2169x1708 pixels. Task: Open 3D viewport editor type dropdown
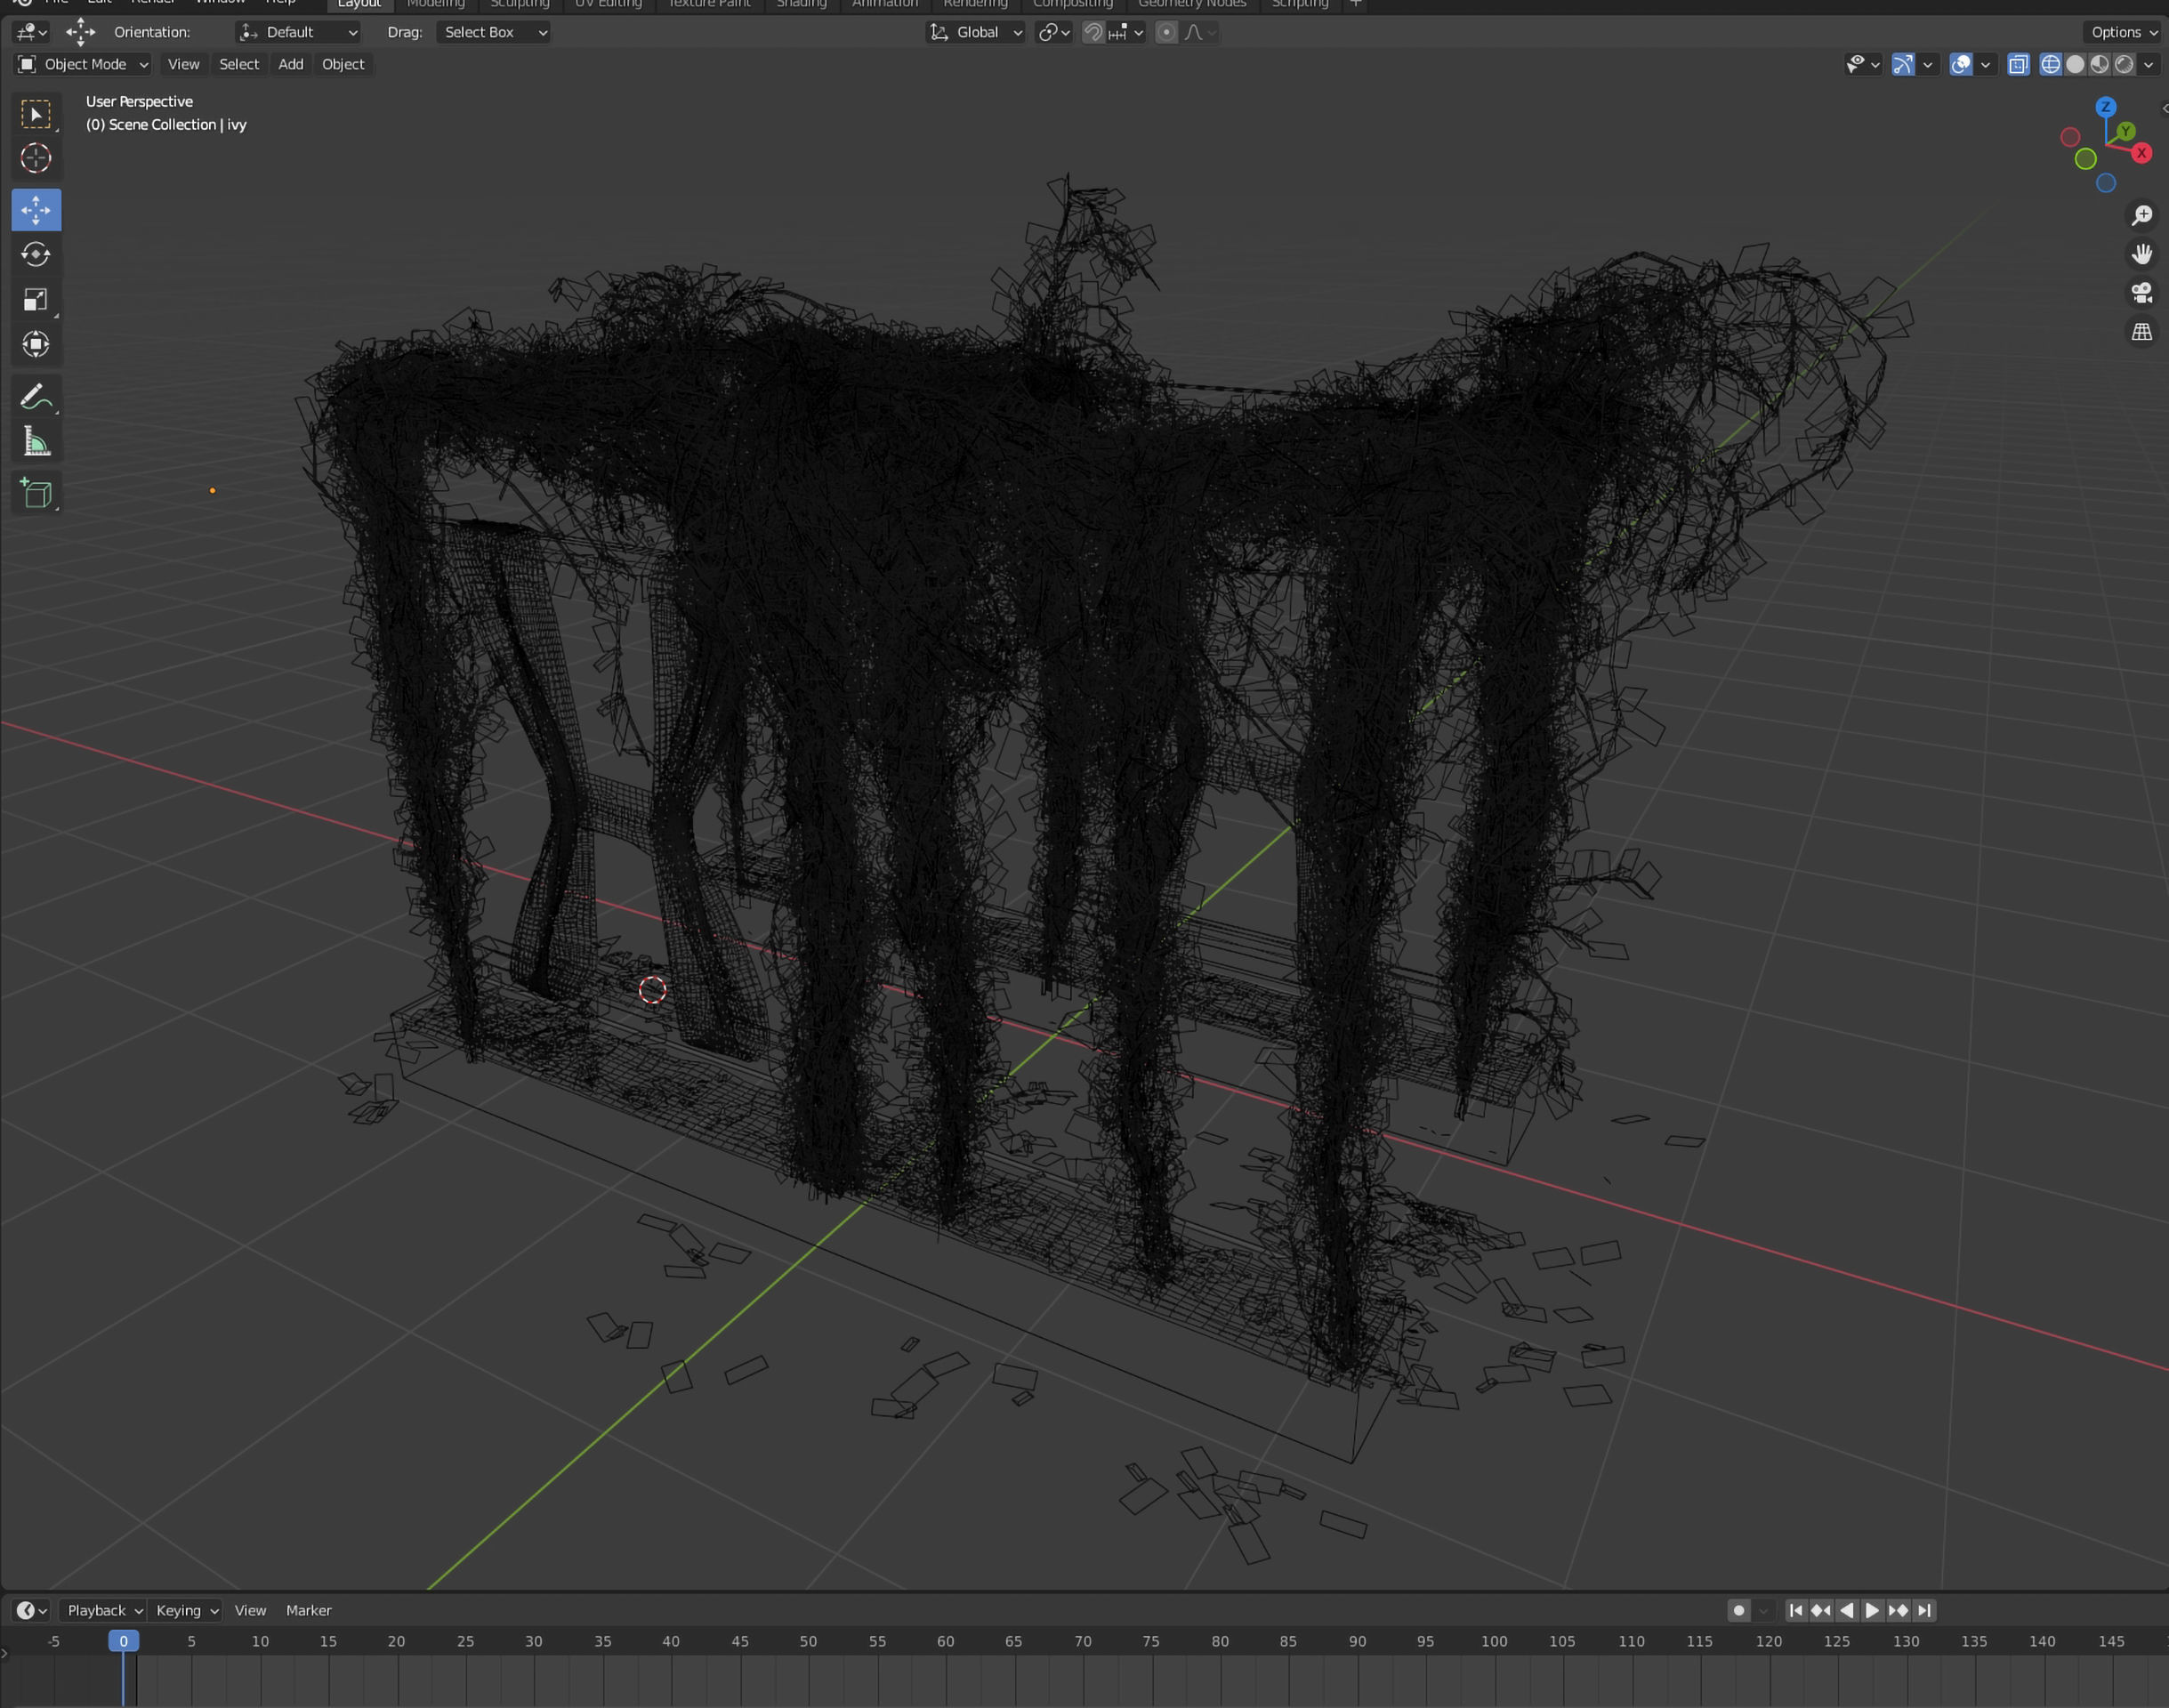(x=32, y=32)
